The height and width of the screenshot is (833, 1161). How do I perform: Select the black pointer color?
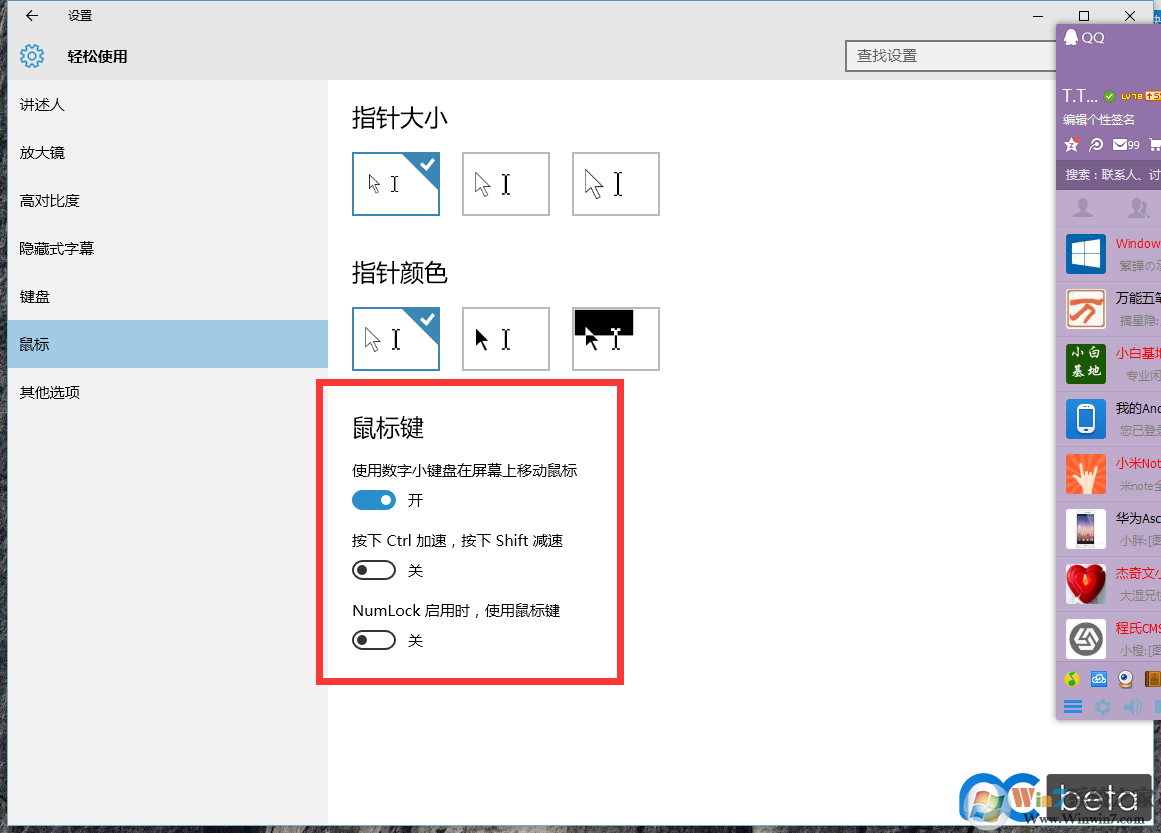[506, 339]
